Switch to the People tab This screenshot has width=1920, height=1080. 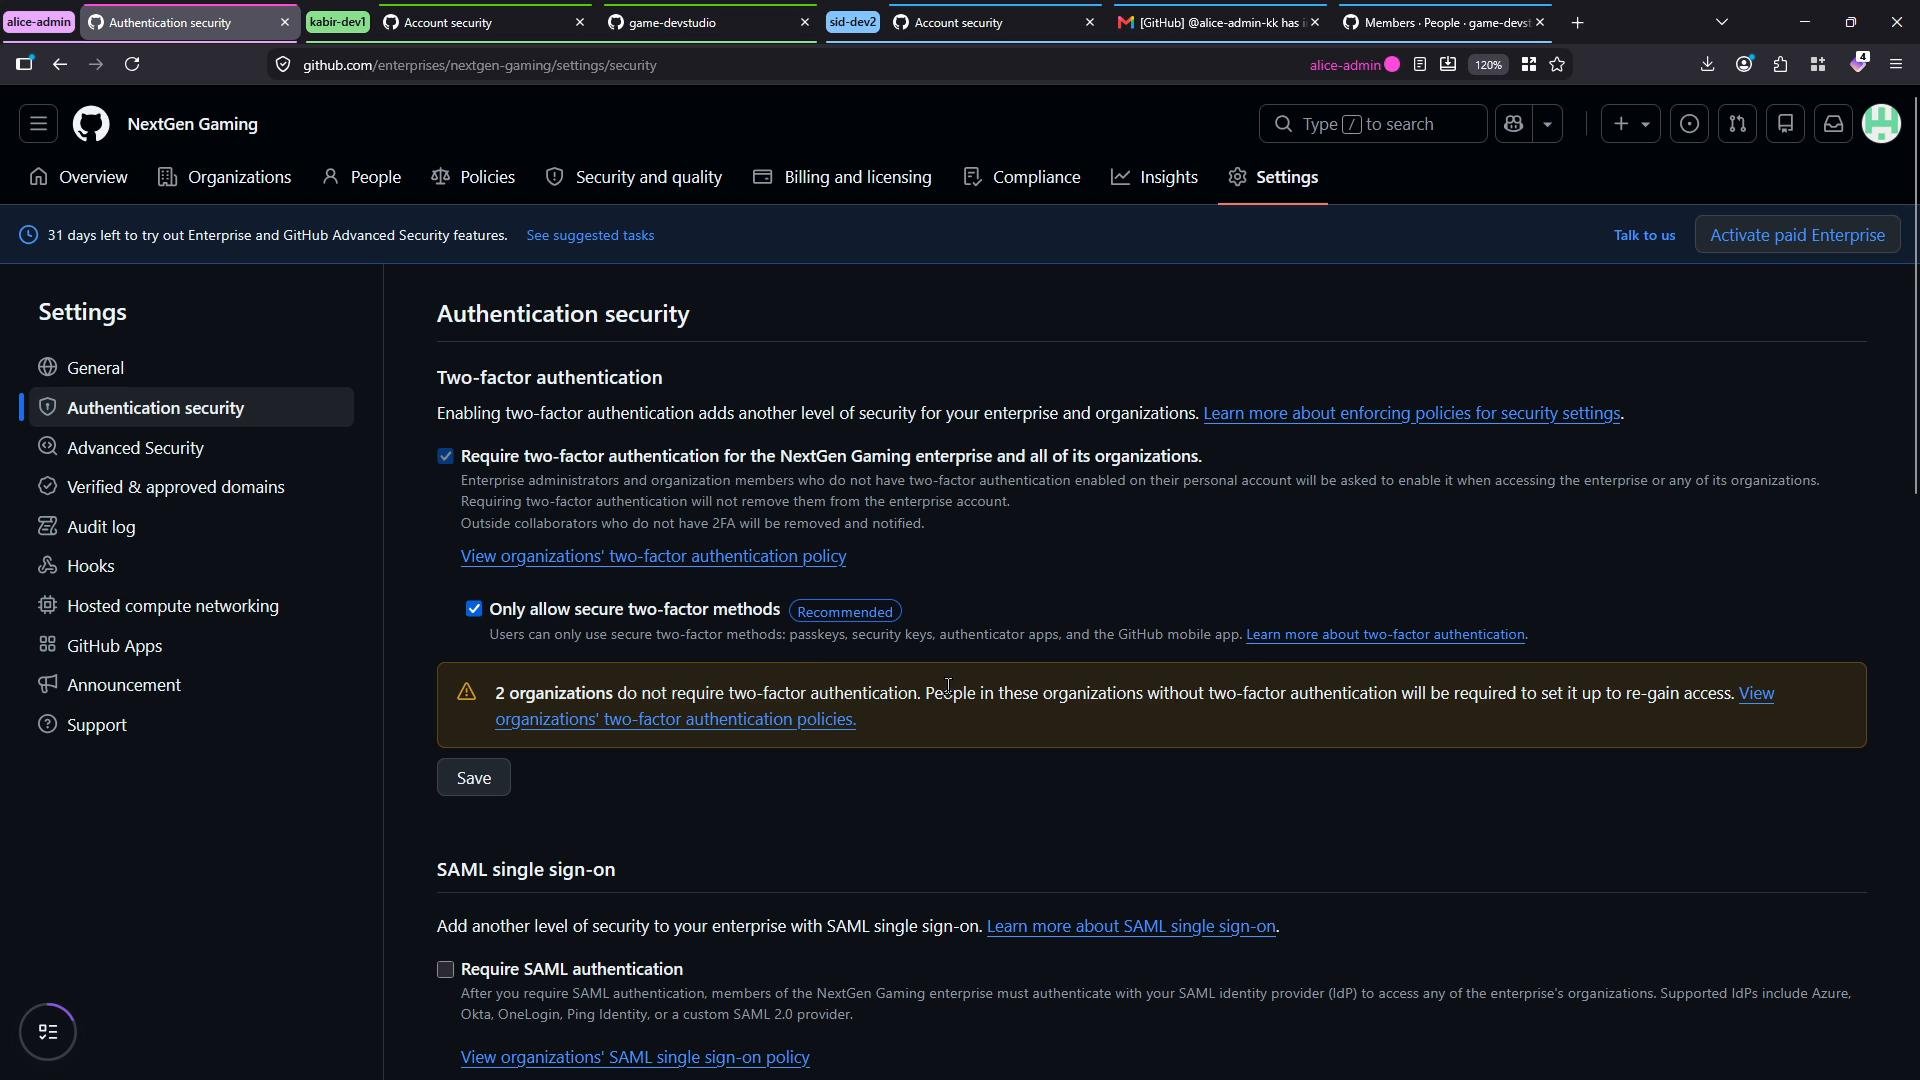click(362, 177)
